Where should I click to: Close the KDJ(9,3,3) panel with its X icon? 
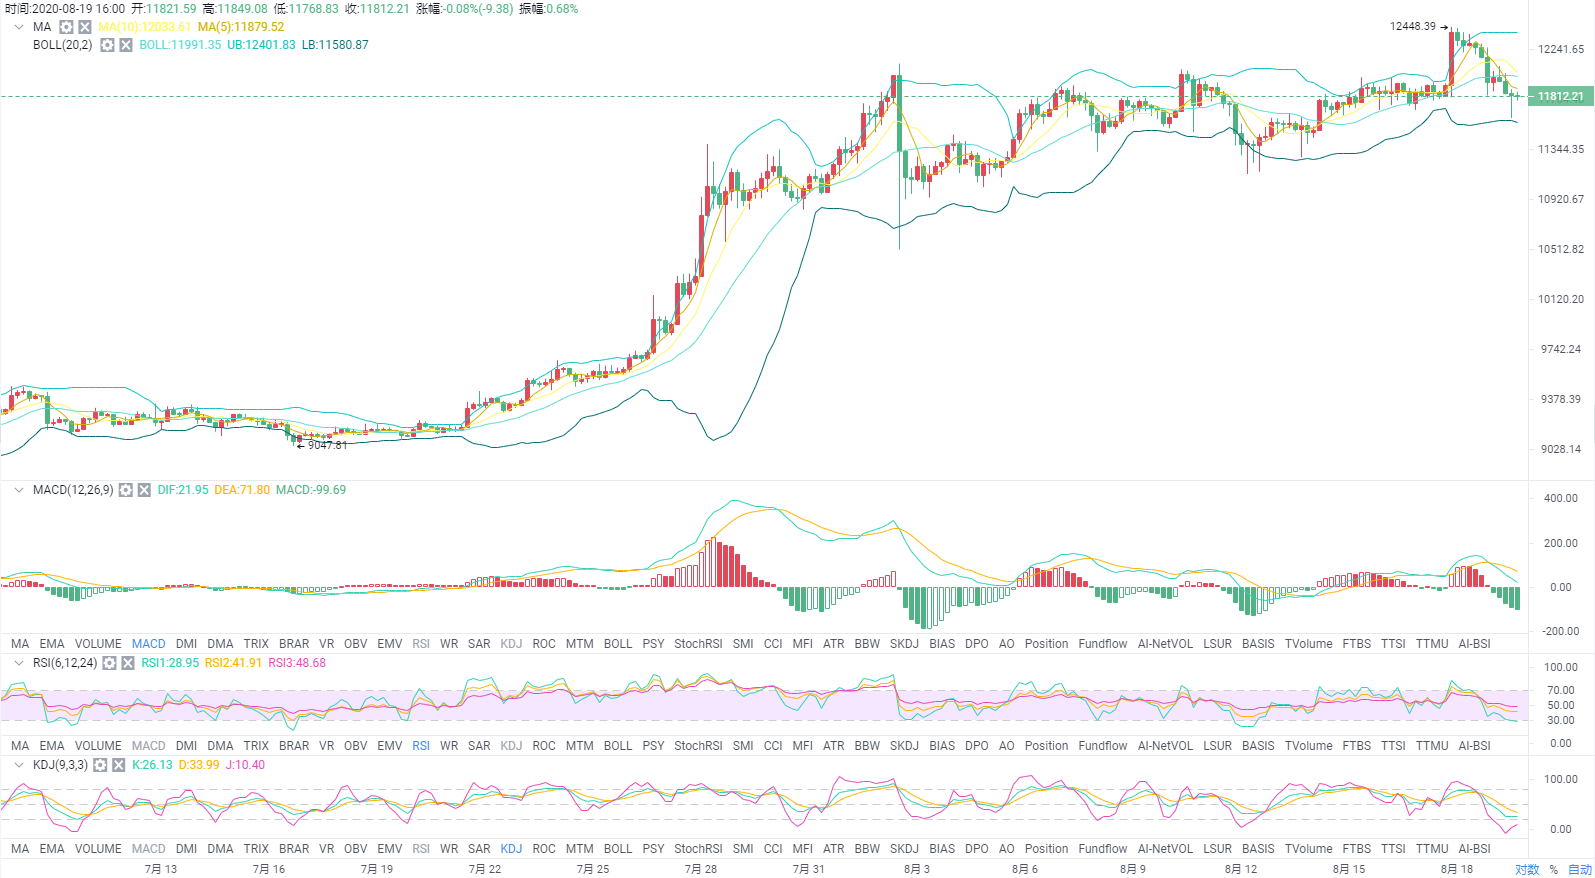(119, 765)
